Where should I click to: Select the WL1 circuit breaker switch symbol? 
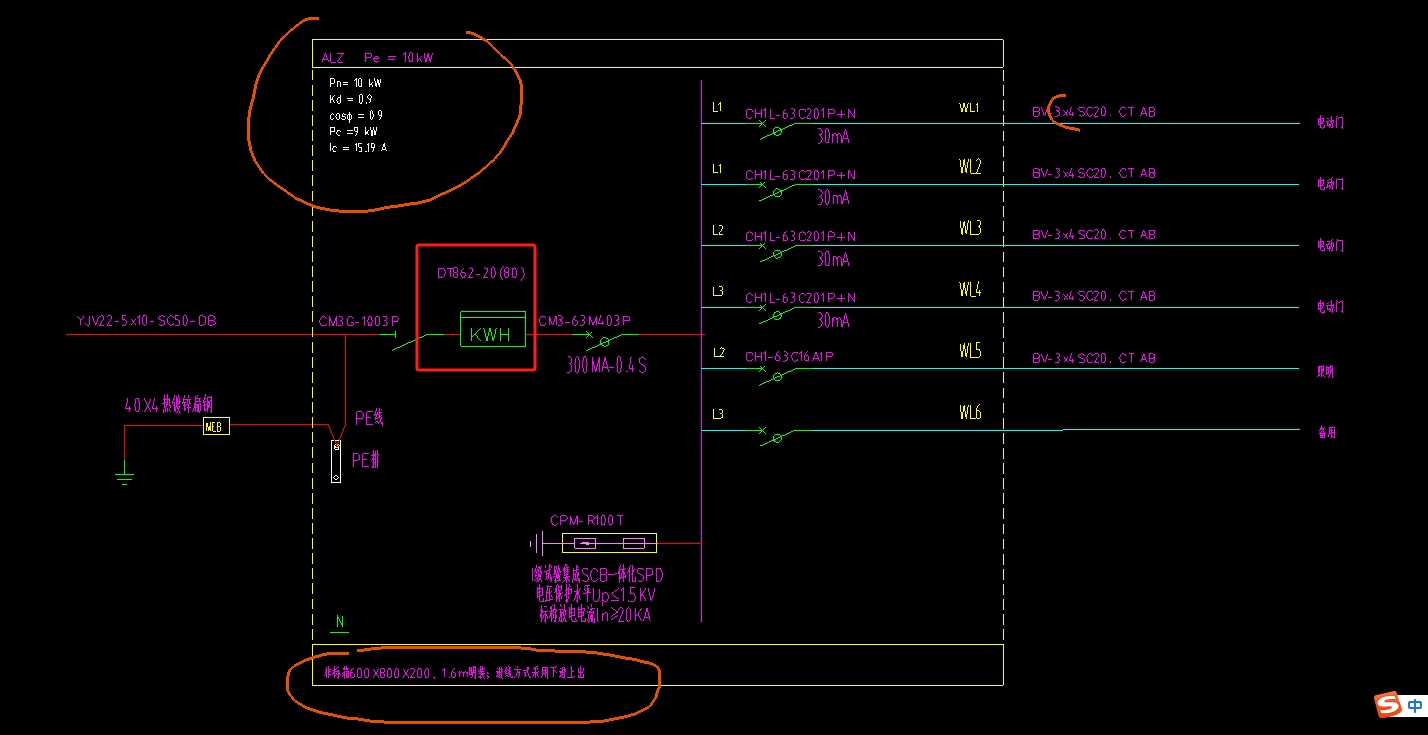pyautogui.click(x=777, y=128)
